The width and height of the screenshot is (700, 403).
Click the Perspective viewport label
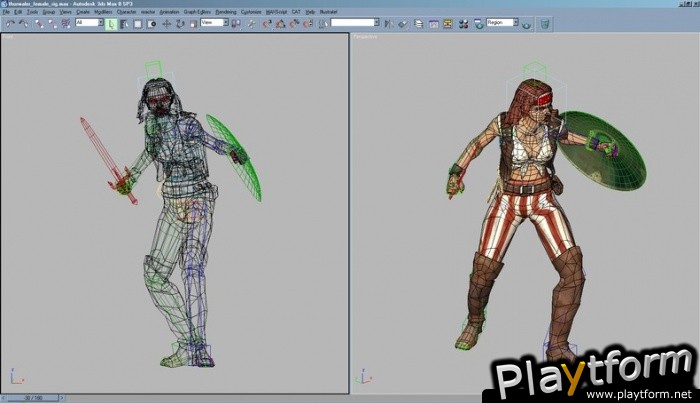point(364,37)
